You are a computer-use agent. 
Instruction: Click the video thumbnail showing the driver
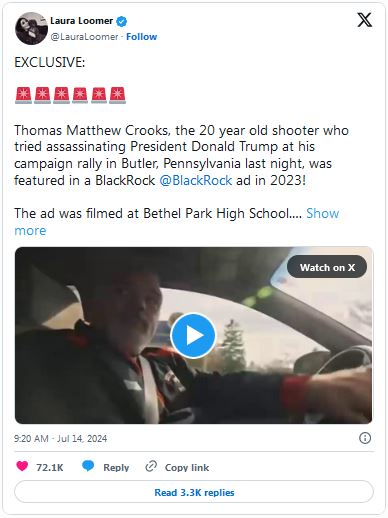tap(194, 335)
